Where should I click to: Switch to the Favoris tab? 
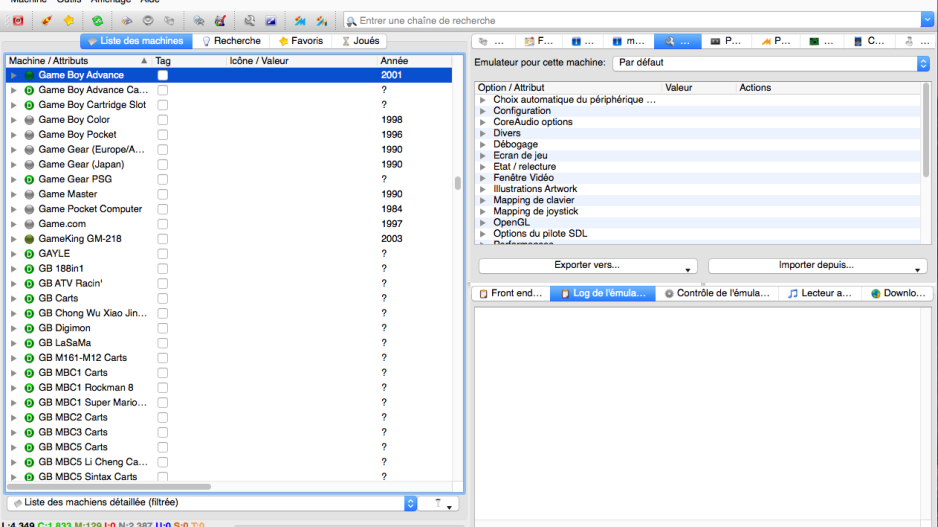(301, 41)
